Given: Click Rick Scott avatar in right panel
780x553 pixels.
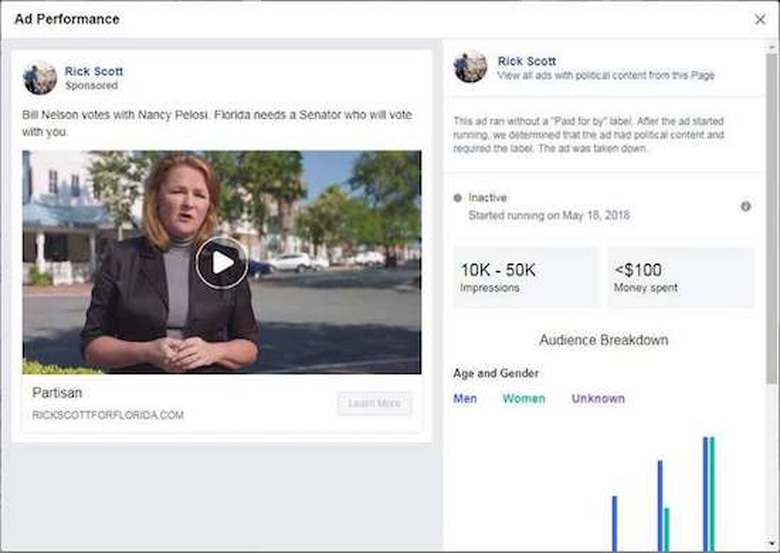Looking at the screenshot, I should [x=470, y=67].
